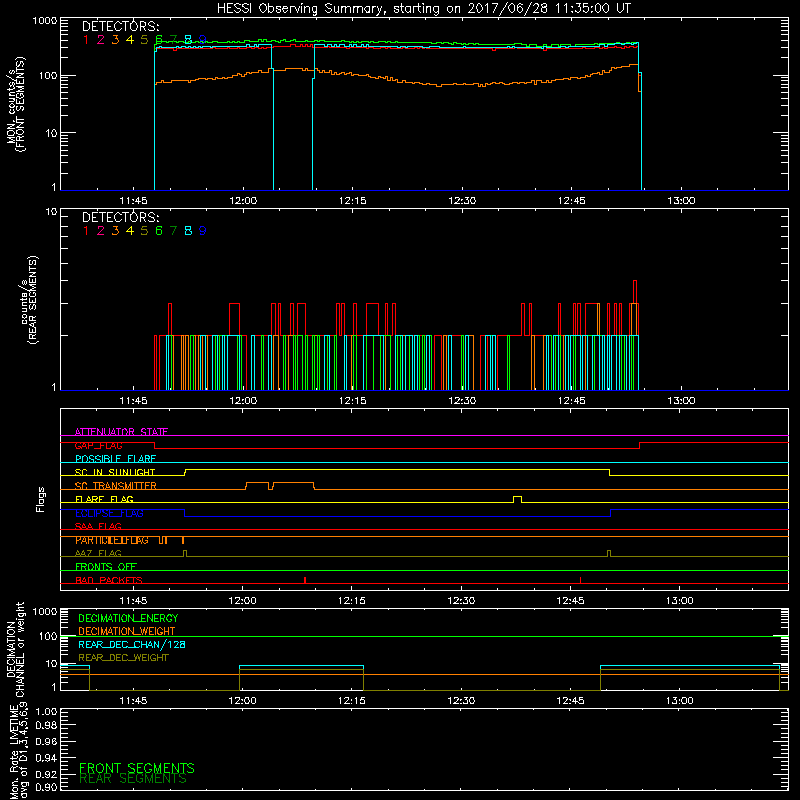Select detector number 8 in rear segments legend
Screen dimensions: 800x800
pos(188,231)
